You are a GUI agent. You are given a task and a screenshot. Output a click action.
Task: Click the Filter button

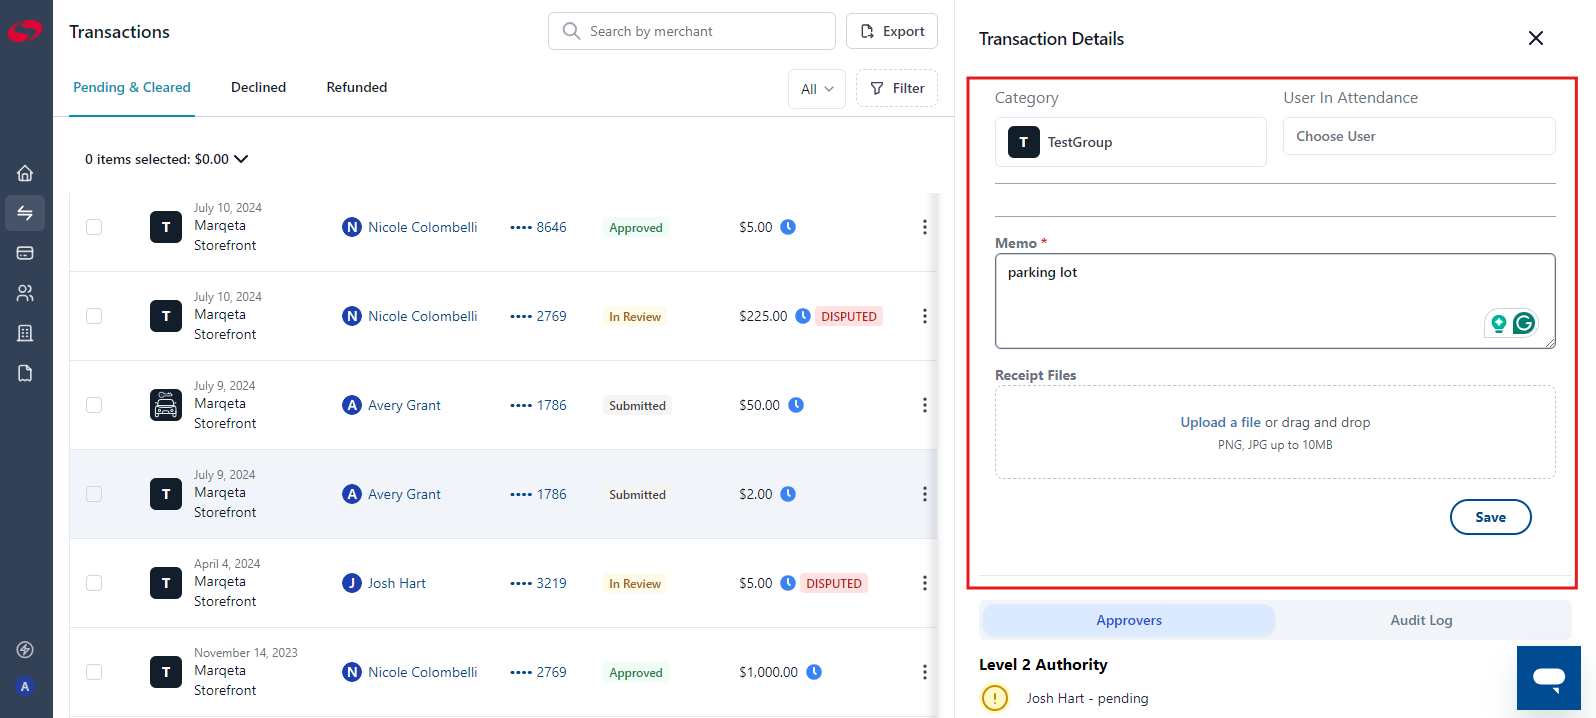tap(897, 88)
